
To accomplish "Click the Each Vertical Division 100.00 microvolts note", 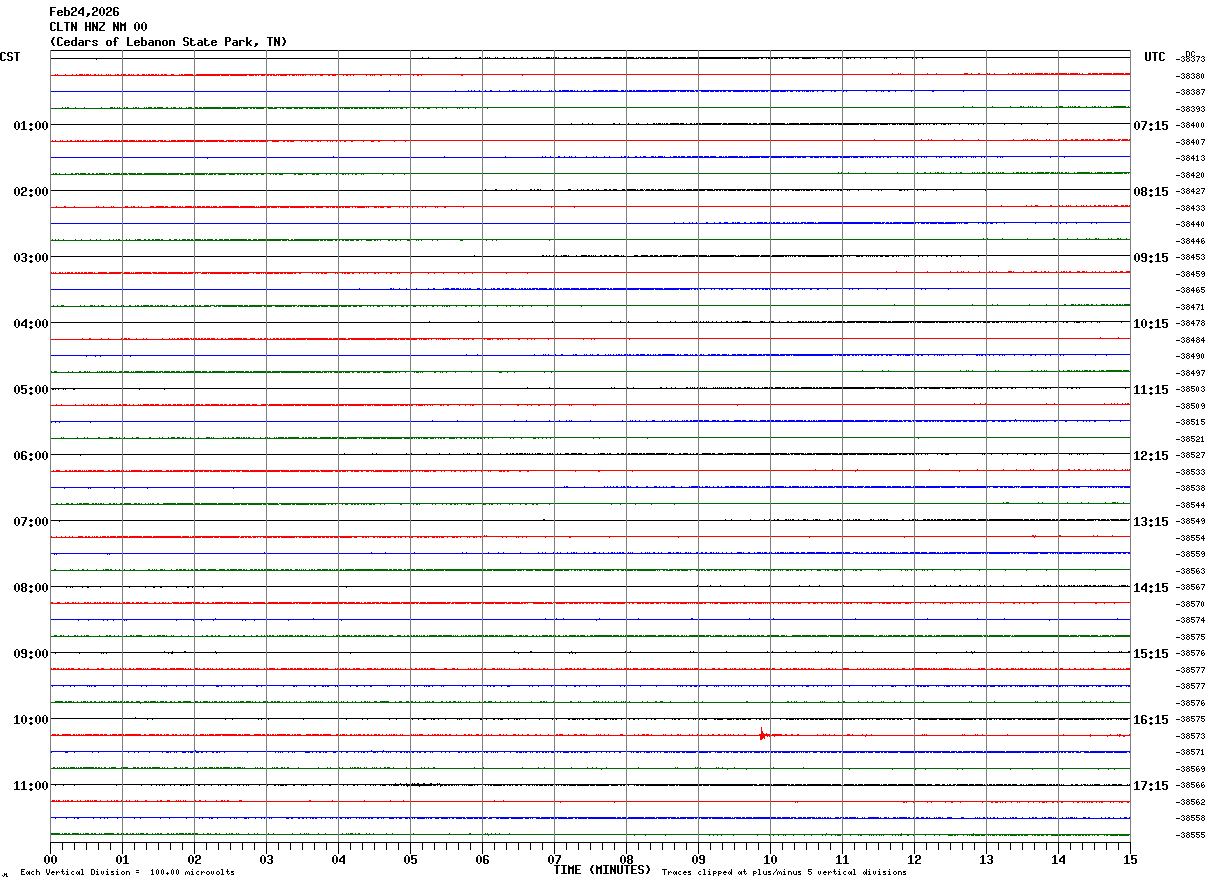I will (x=127, y=872).
